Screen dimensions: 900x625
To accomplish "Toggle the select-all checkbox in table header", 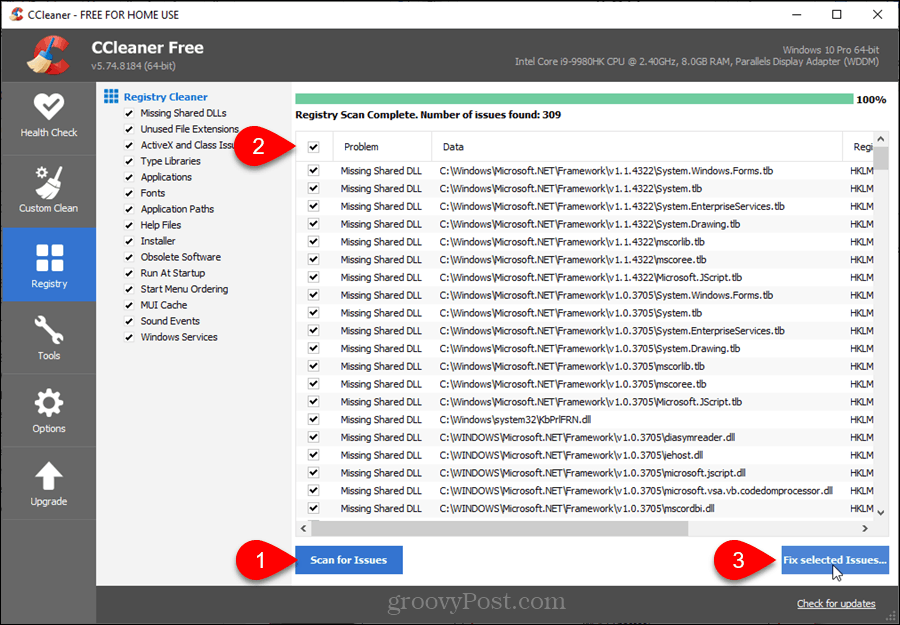I will click(313, 147).
